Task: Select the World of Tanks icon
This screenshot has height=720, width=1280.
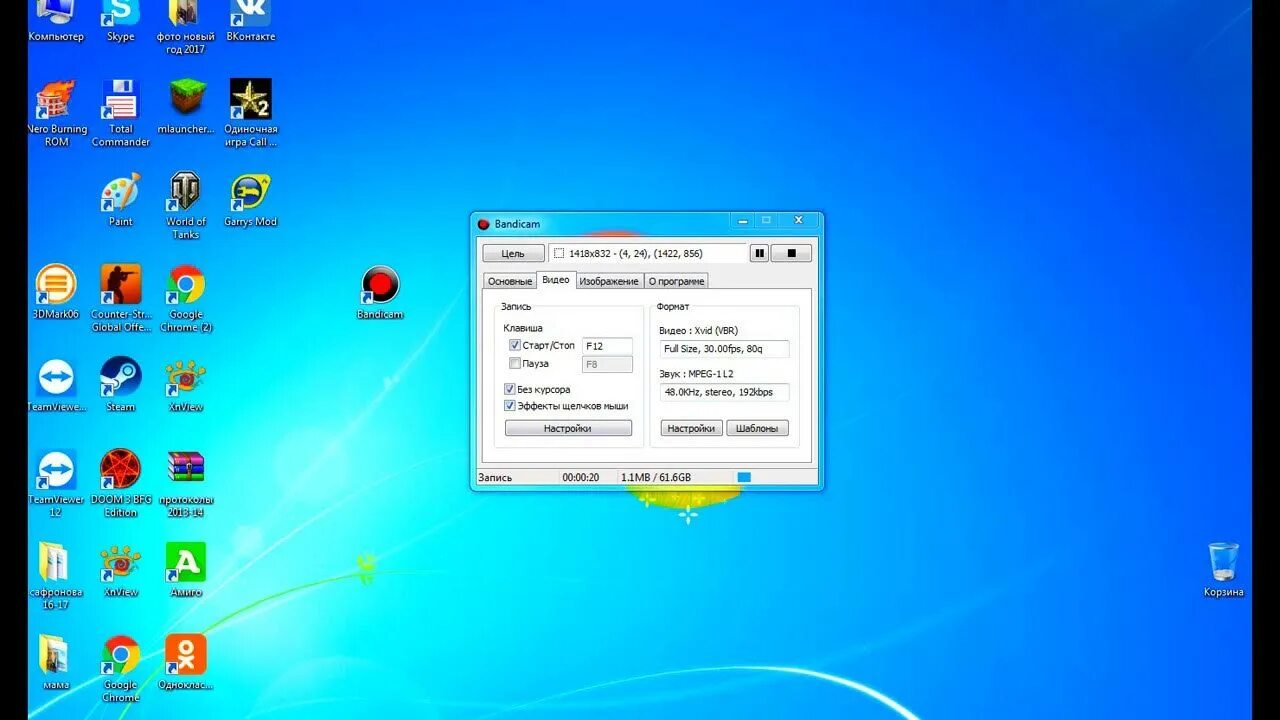Action: click(x=186, y=206)
